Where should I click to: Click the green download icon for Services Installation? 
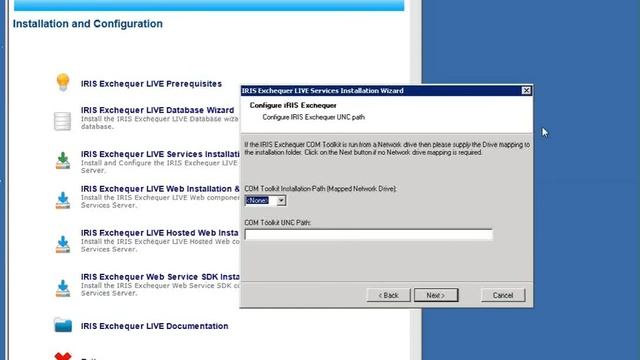(x=63, y=160)
